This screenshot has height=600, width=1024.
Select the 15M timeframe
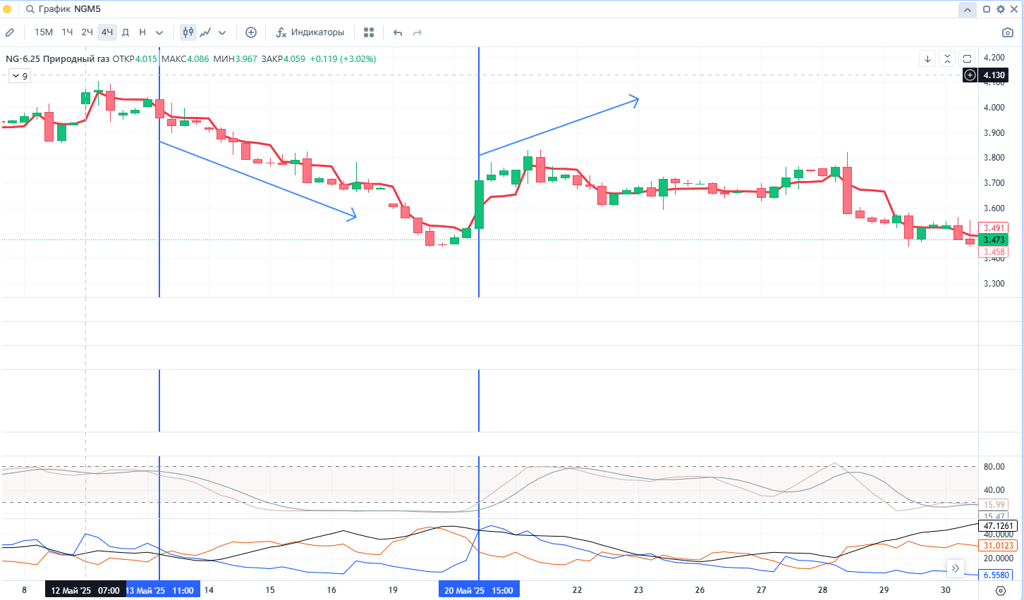coord(44,32)
